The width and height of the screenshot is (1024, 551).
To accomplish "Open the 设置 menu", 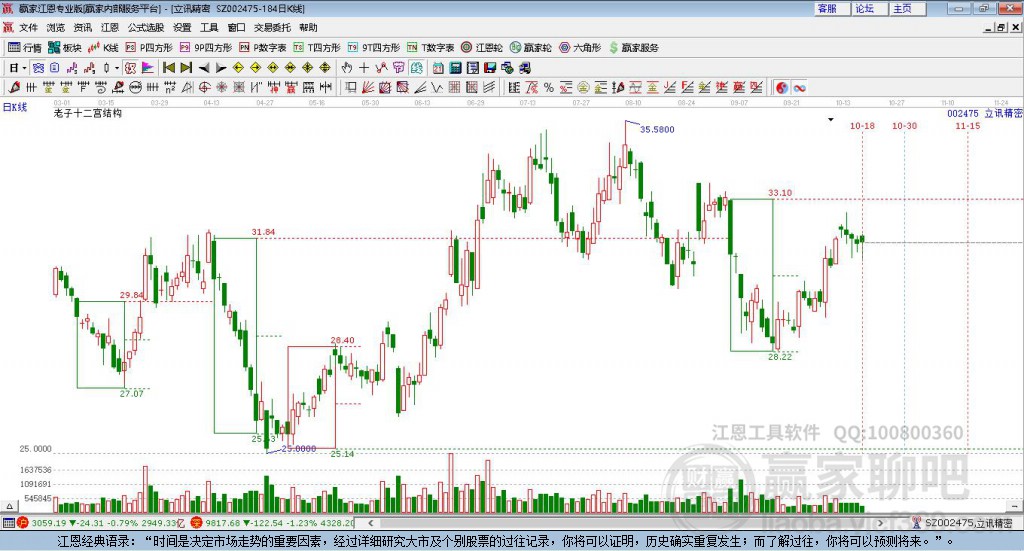I will point(182,27).
